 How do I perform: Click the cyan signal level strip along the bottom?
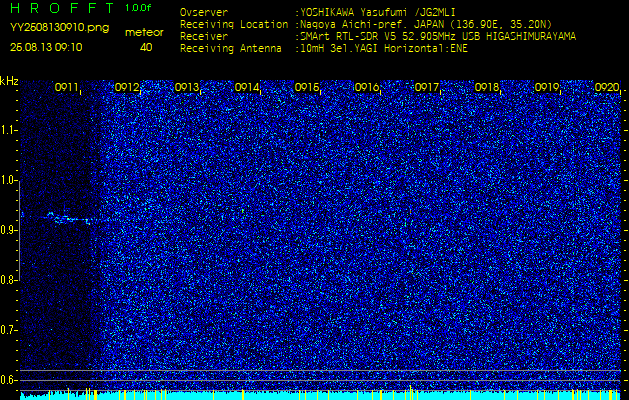point(320,396)
